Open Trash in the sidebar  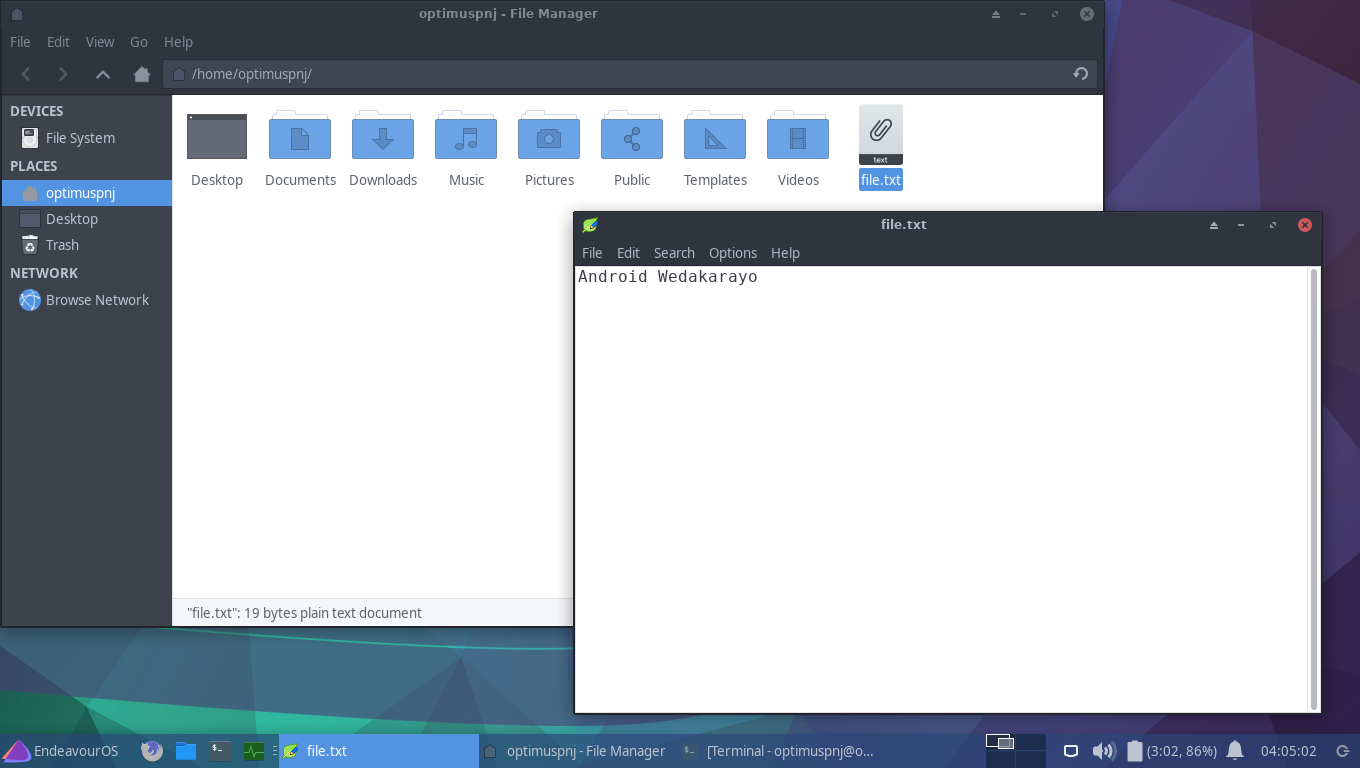click(x=87, y=245)
